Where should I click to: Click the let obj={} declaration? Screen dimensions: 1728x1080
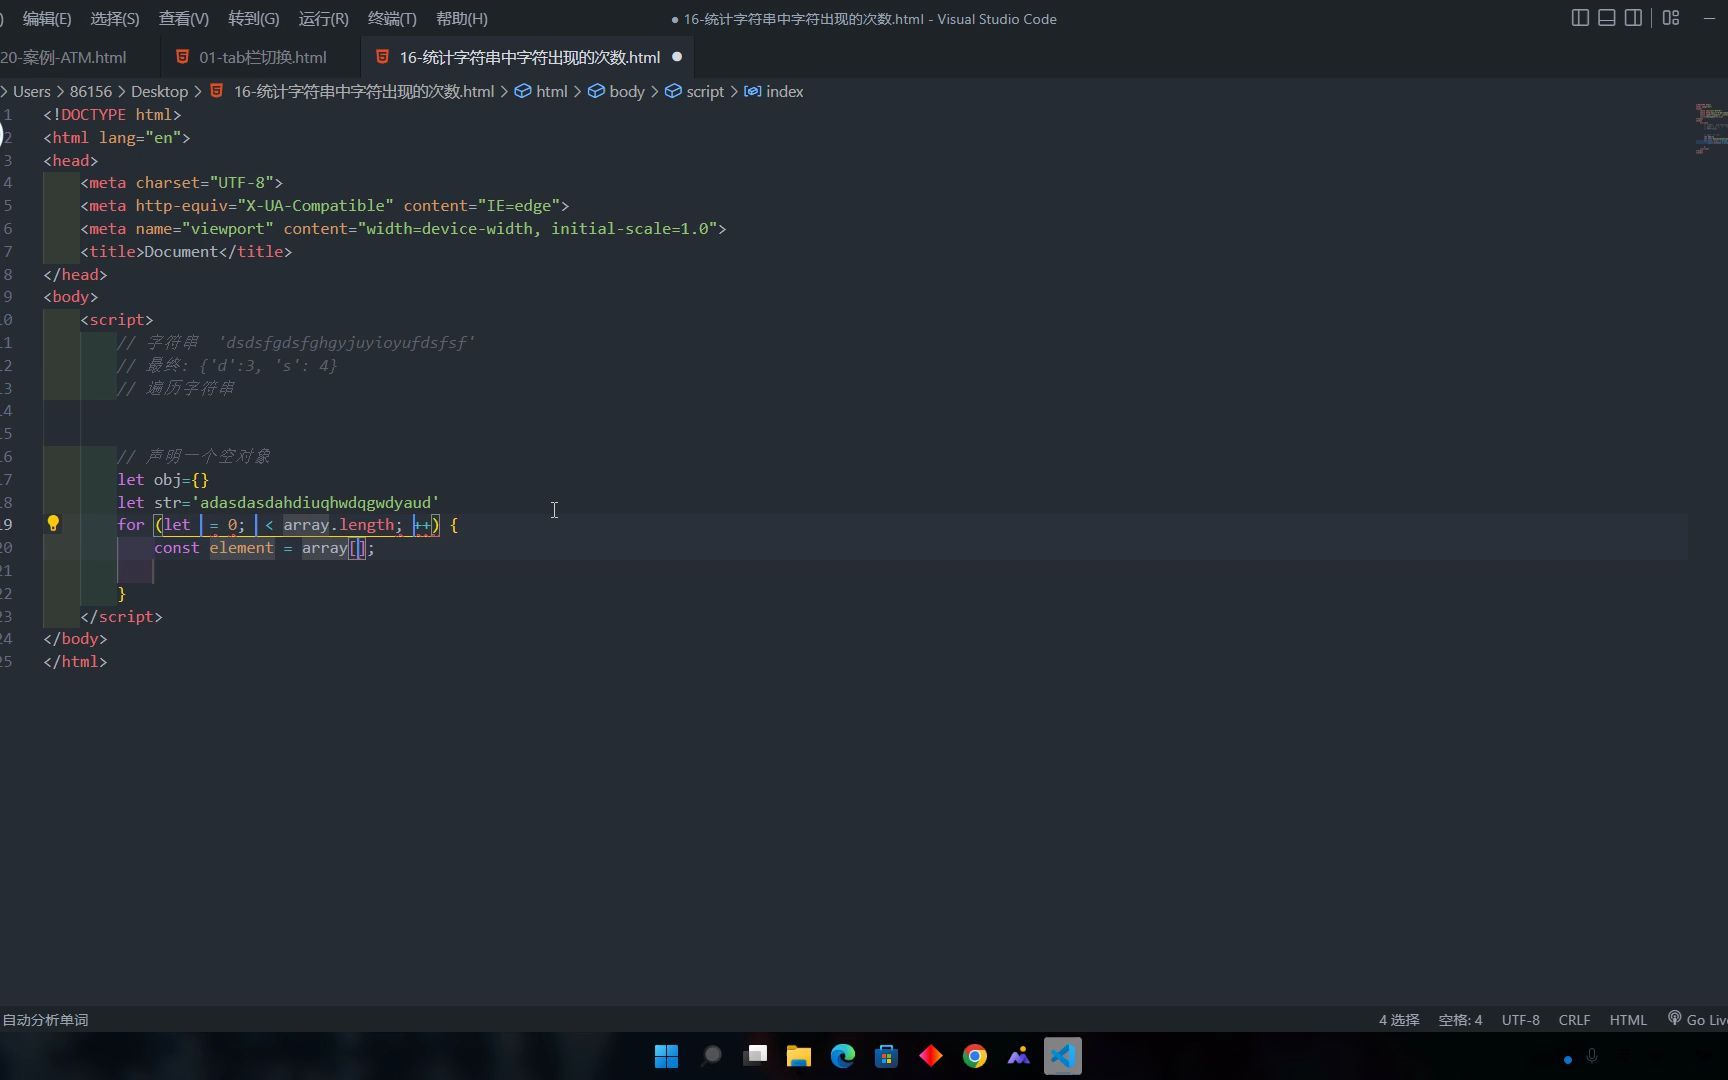[163, 480]
